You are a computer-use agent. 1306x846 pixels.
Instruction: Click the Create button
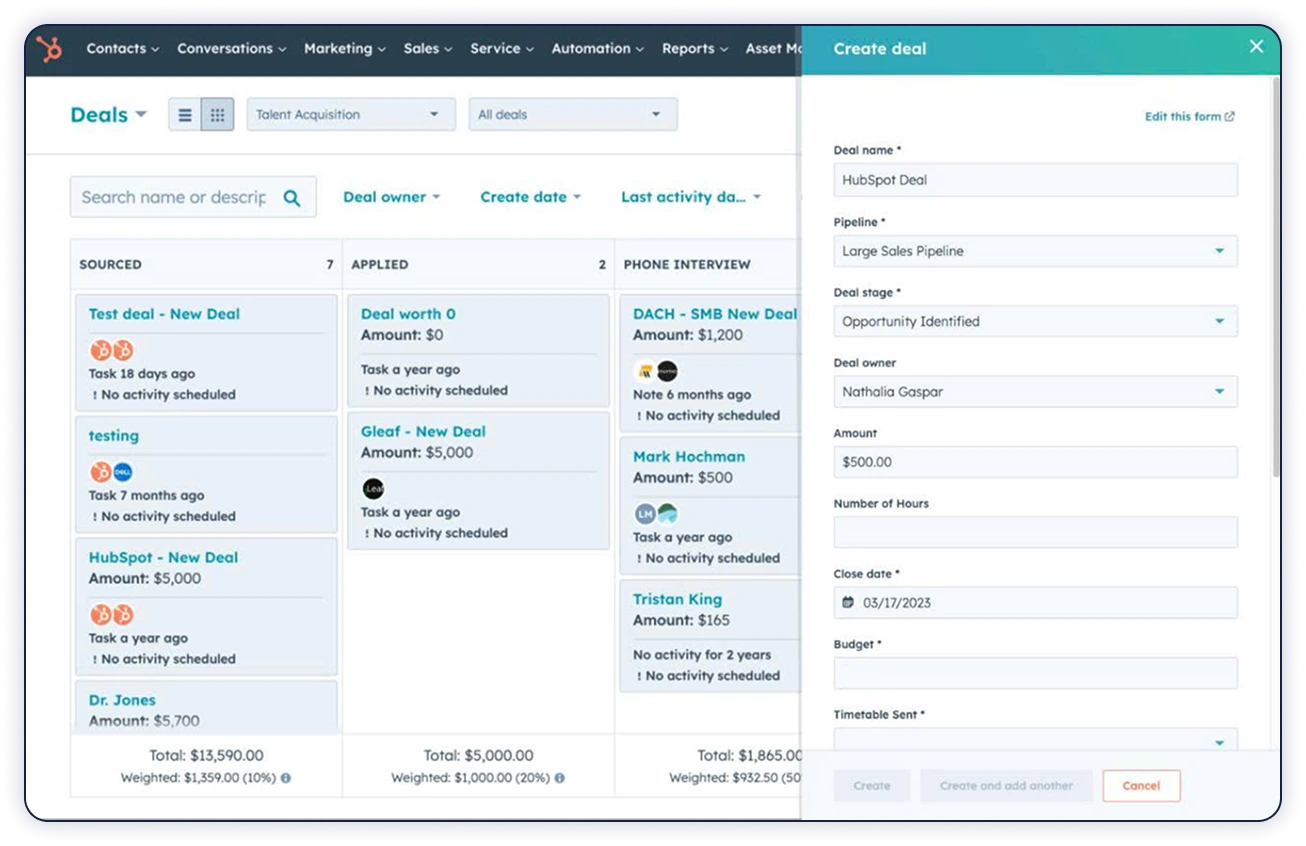[872, 786]
